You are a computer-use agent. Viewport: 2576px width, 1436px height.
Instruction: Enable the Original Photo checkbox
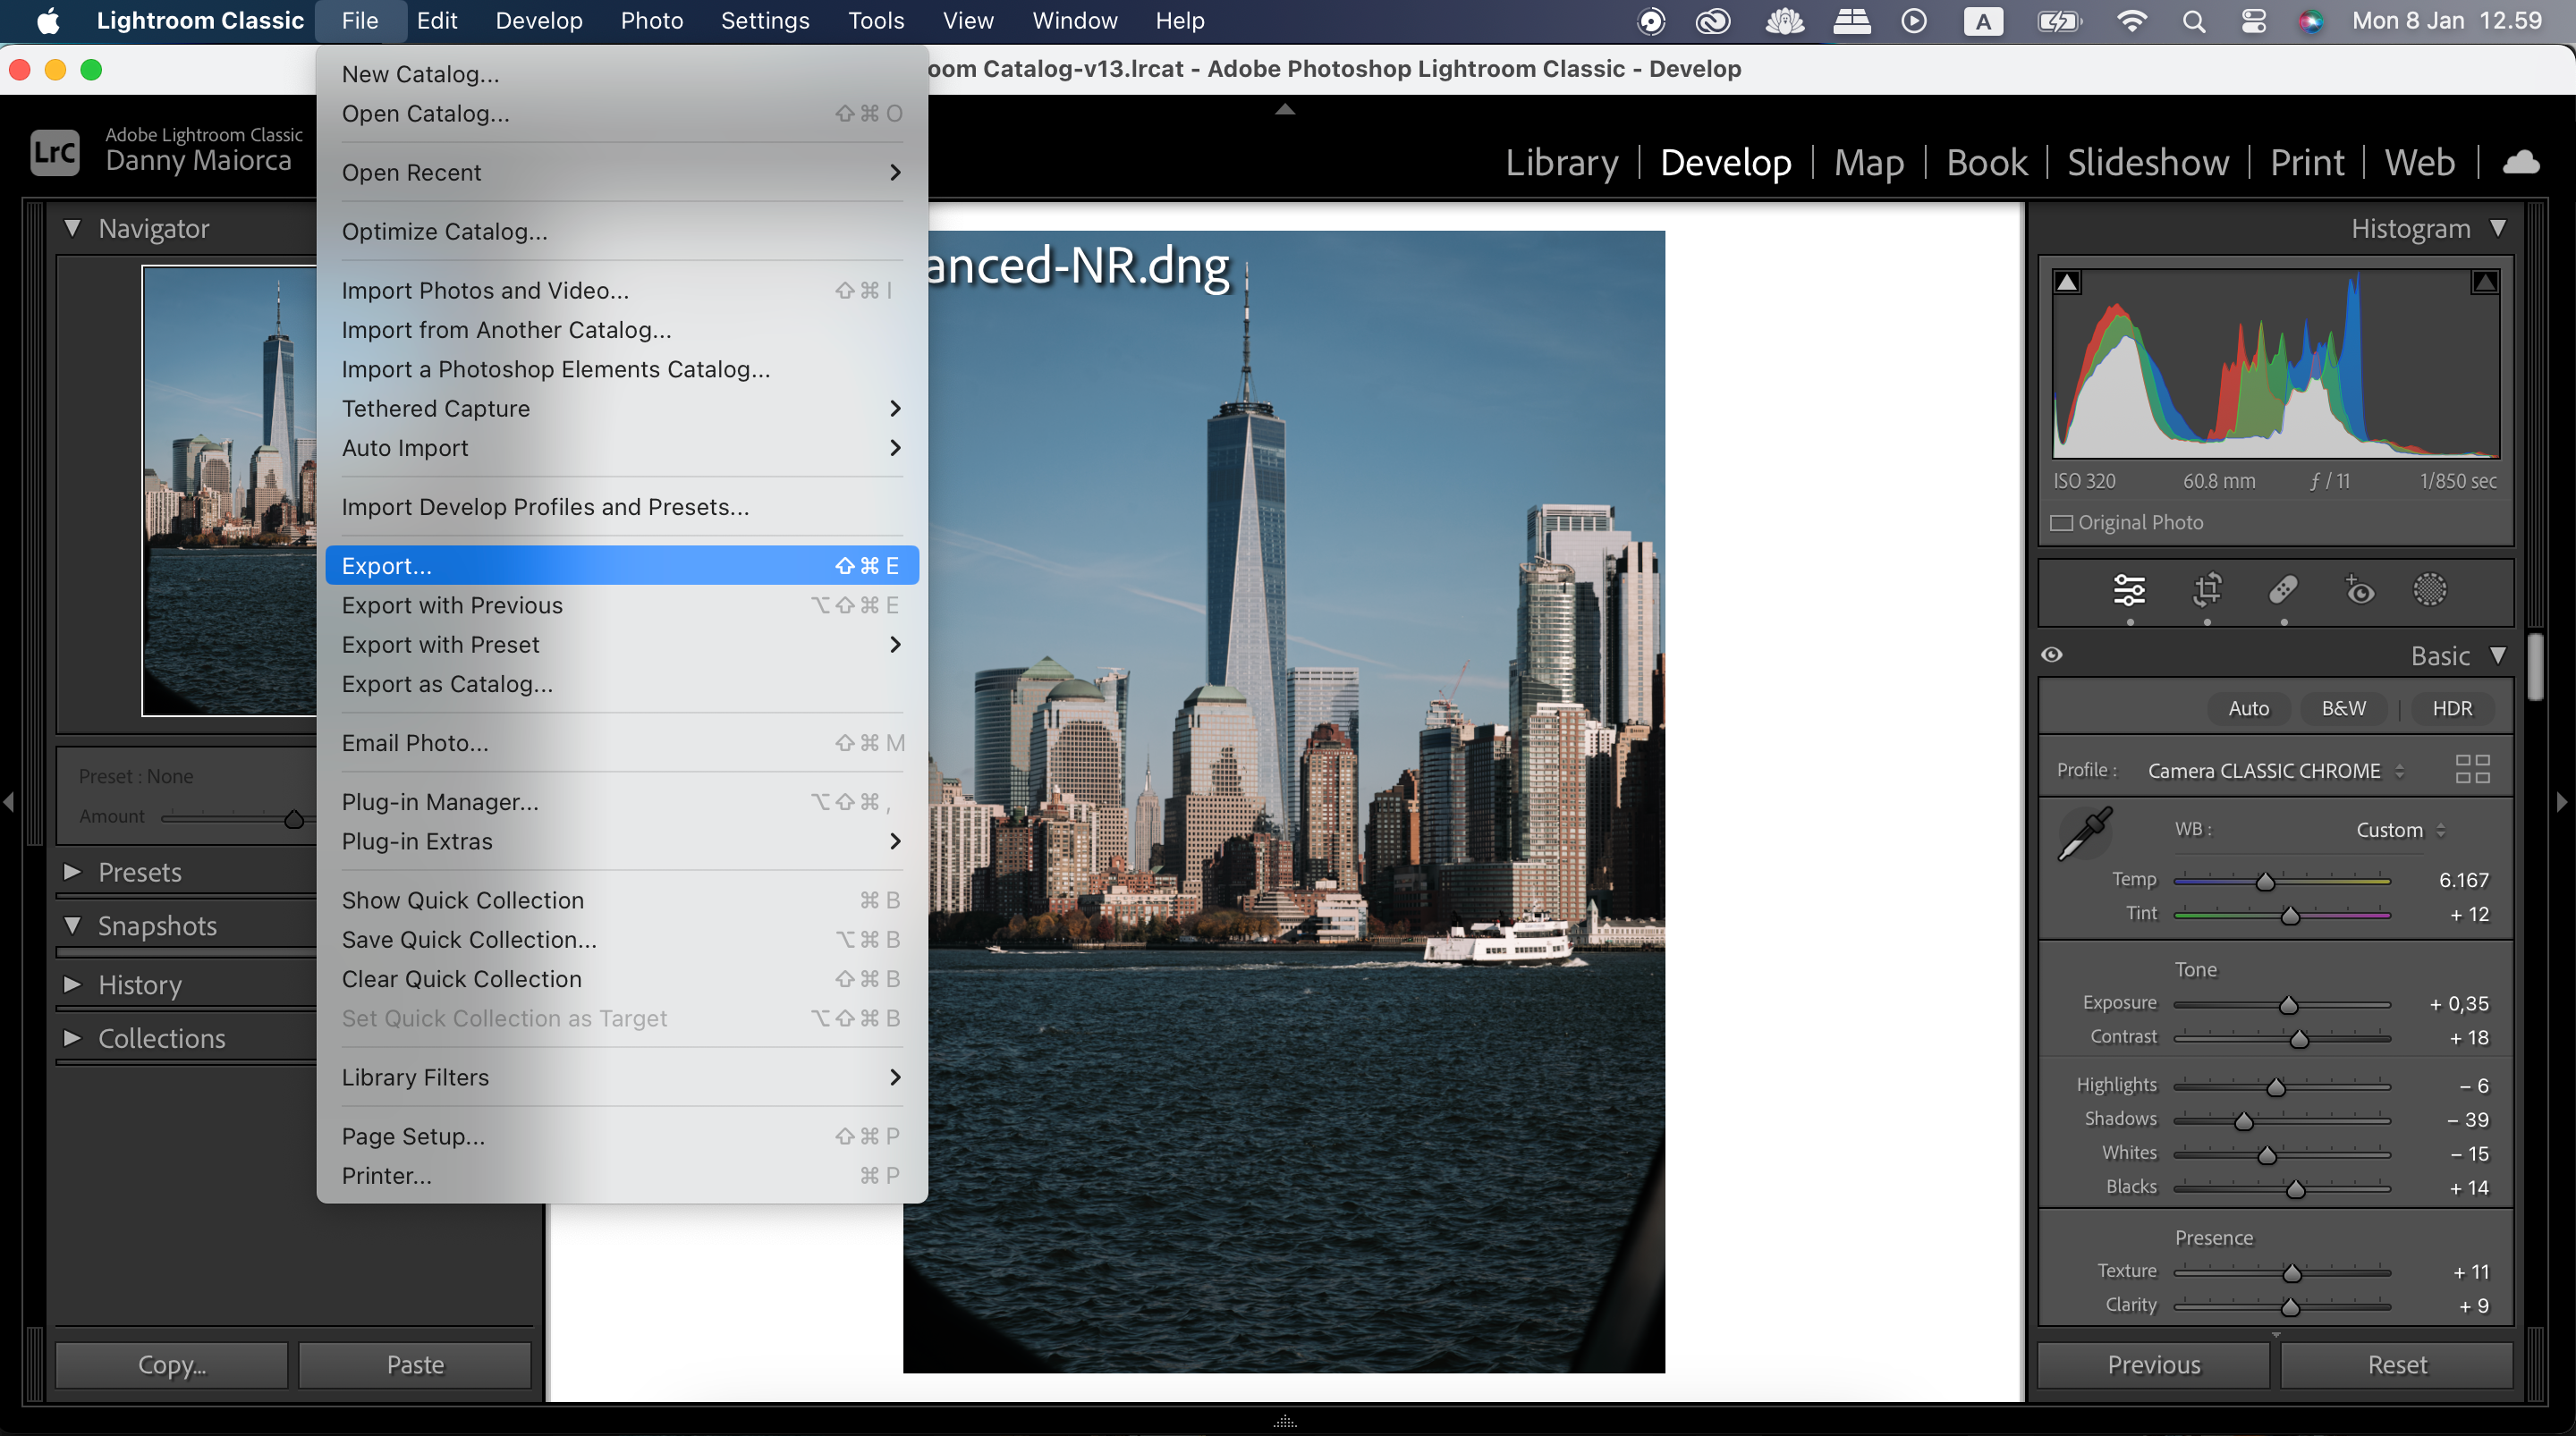tap(2062, 522)
